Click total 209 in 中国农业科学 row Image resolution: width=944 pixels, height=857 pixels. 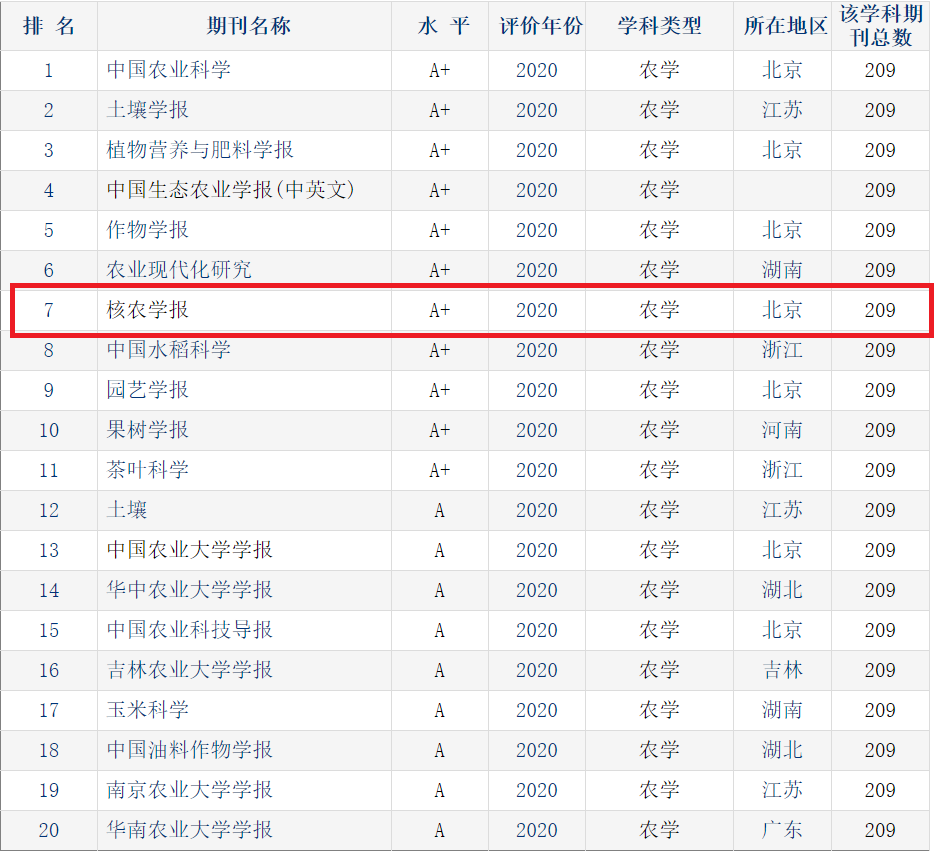[880, 70]
